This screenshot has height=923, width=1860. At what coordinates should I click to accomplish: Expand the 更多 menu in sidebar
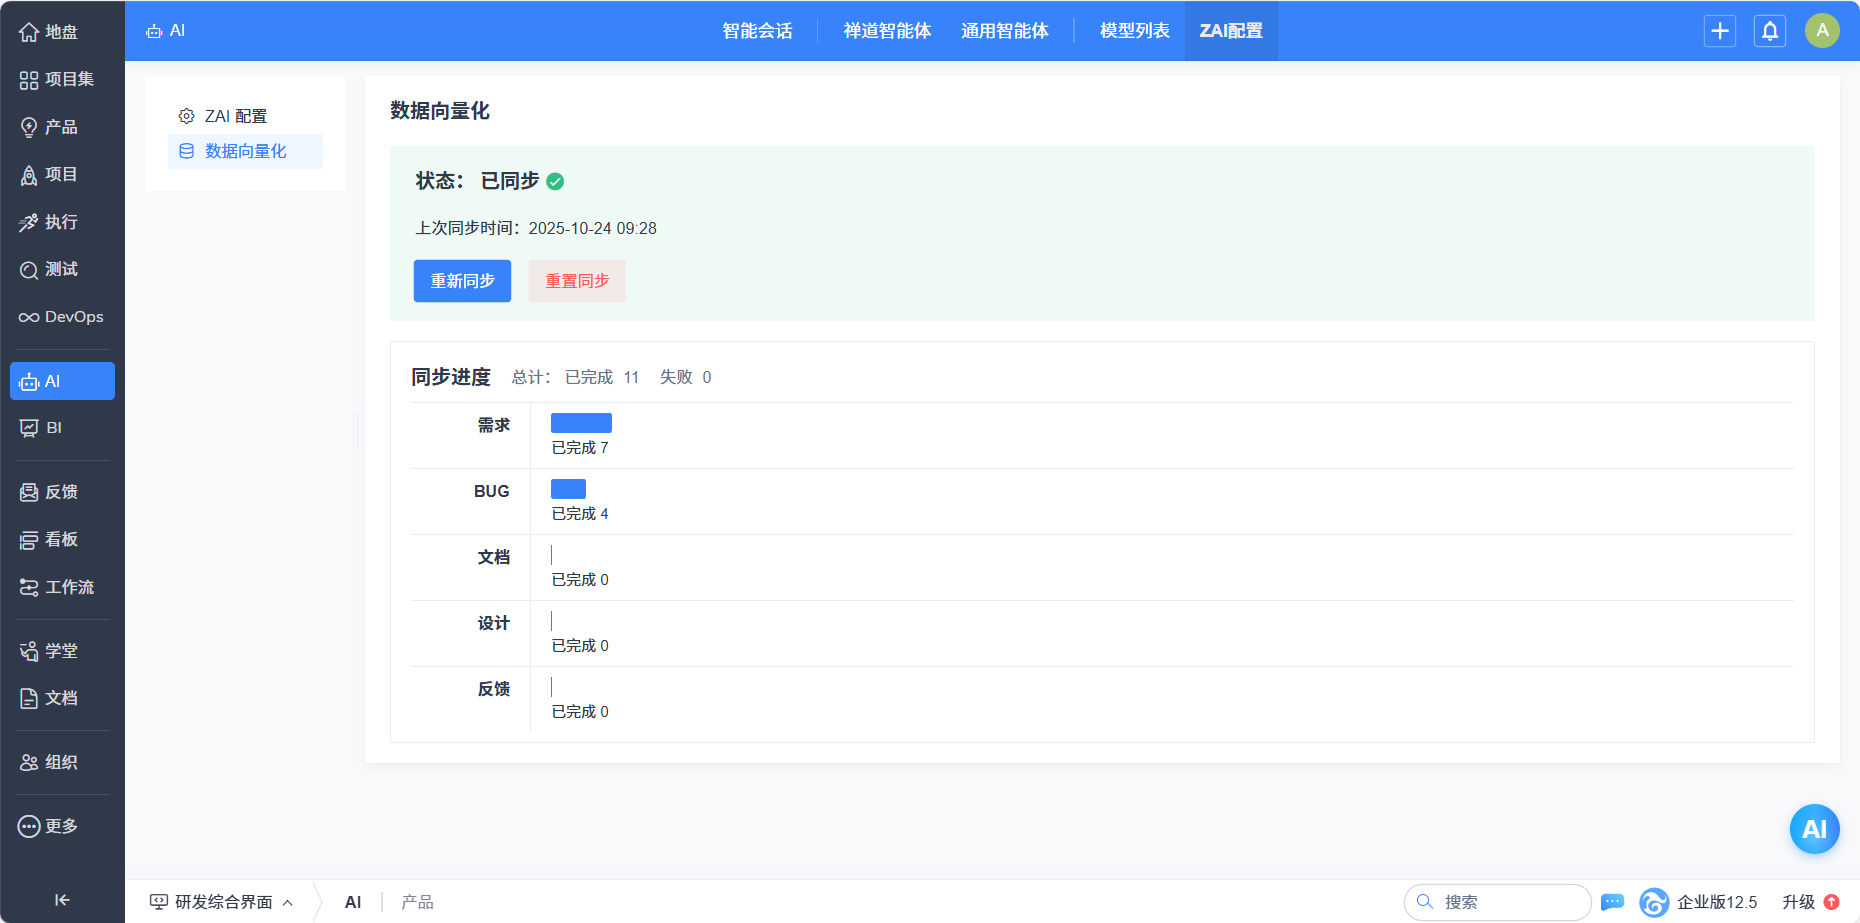(62, 826)
